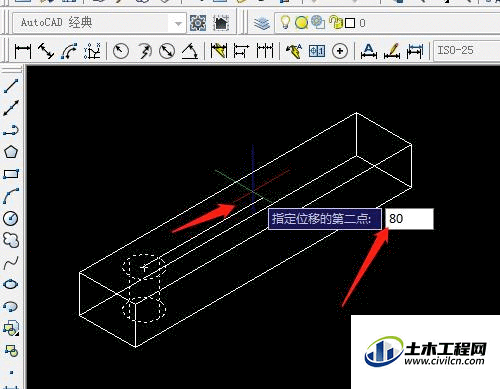Toggle layer freeze sun icon
The height and width of the screenshot is (389, 500).
click(x=302, y=23)
